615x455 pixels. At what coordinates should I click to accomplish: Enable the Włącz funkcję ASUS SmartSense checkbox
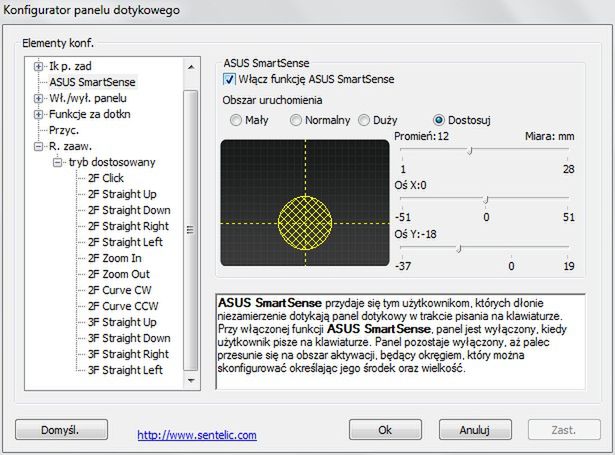pyautogui.click(x=229, y=79)
